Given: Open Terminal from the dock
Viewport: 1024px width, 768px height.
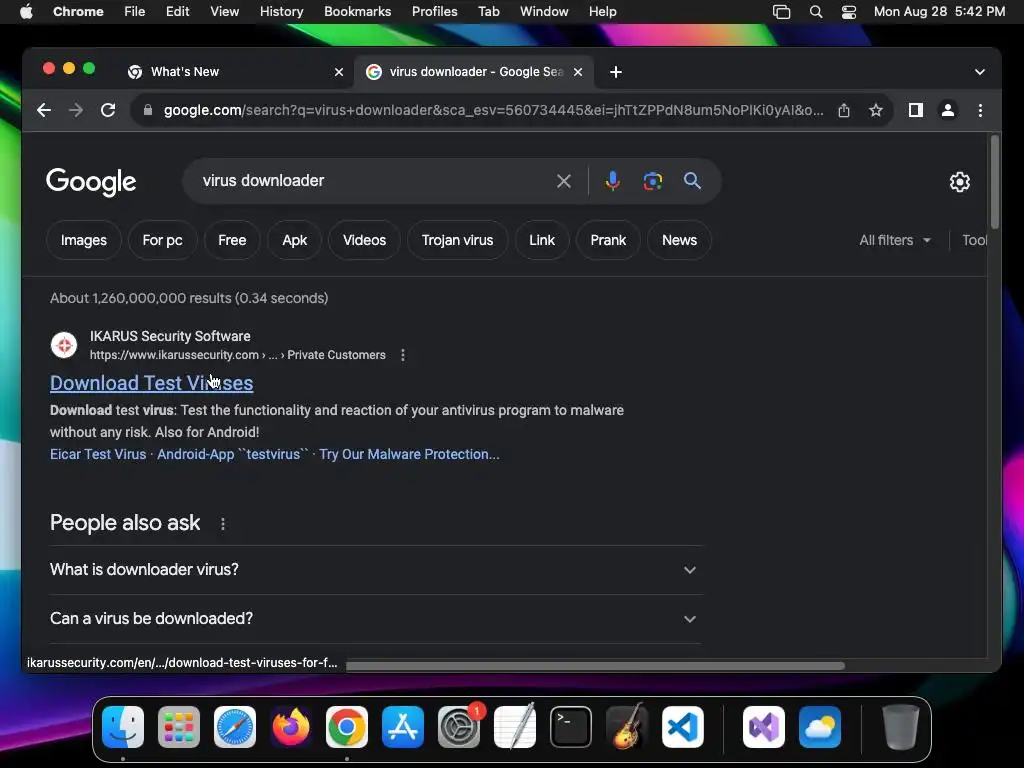Looking at the screenshot, I should point(571,726).
